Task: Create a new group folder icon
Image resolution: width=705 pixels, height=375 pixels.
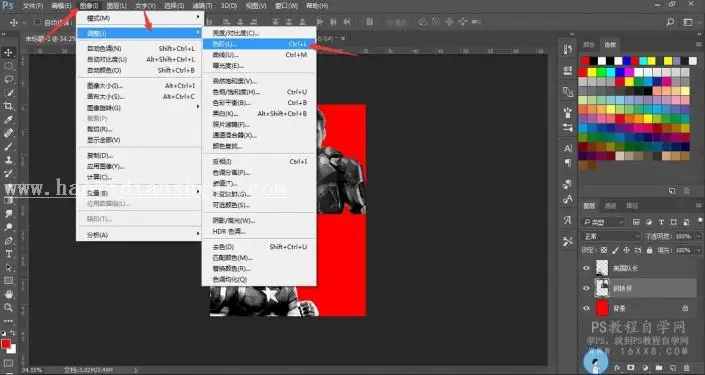Action: point(658,367)
